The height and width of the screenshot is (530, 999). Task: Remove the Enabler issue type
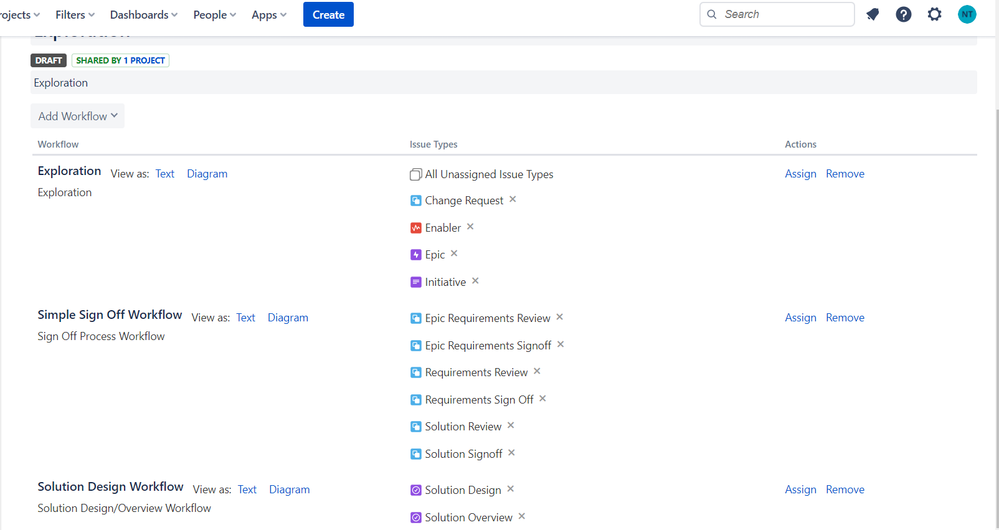pyautogui.click(x=470, y=227)
